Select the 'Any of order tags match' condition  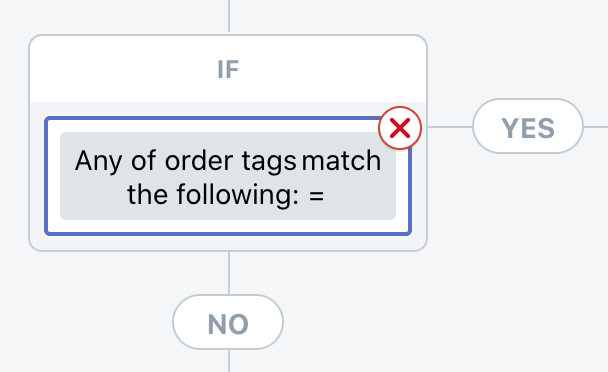pos(228,176)
